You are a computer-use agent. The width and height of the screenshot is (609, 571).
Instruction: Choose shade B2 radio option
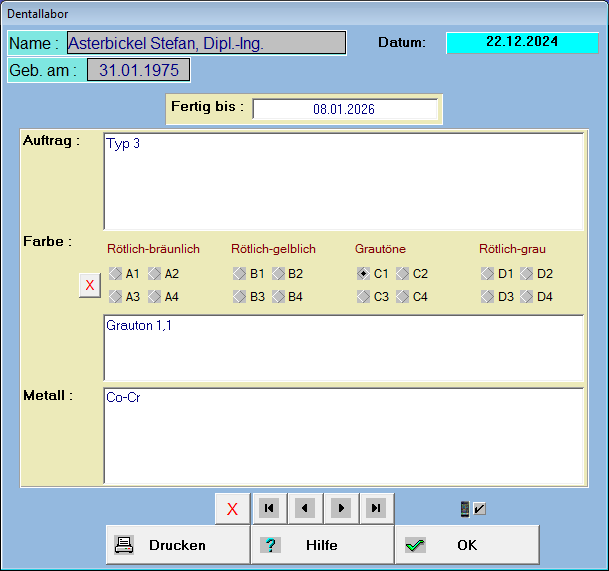point(278,273)
